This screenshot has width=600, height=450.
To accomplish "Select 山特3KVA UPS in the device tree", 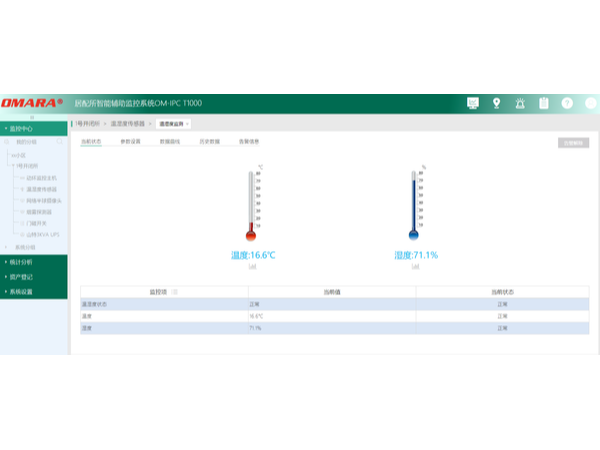I will [43, 232].
